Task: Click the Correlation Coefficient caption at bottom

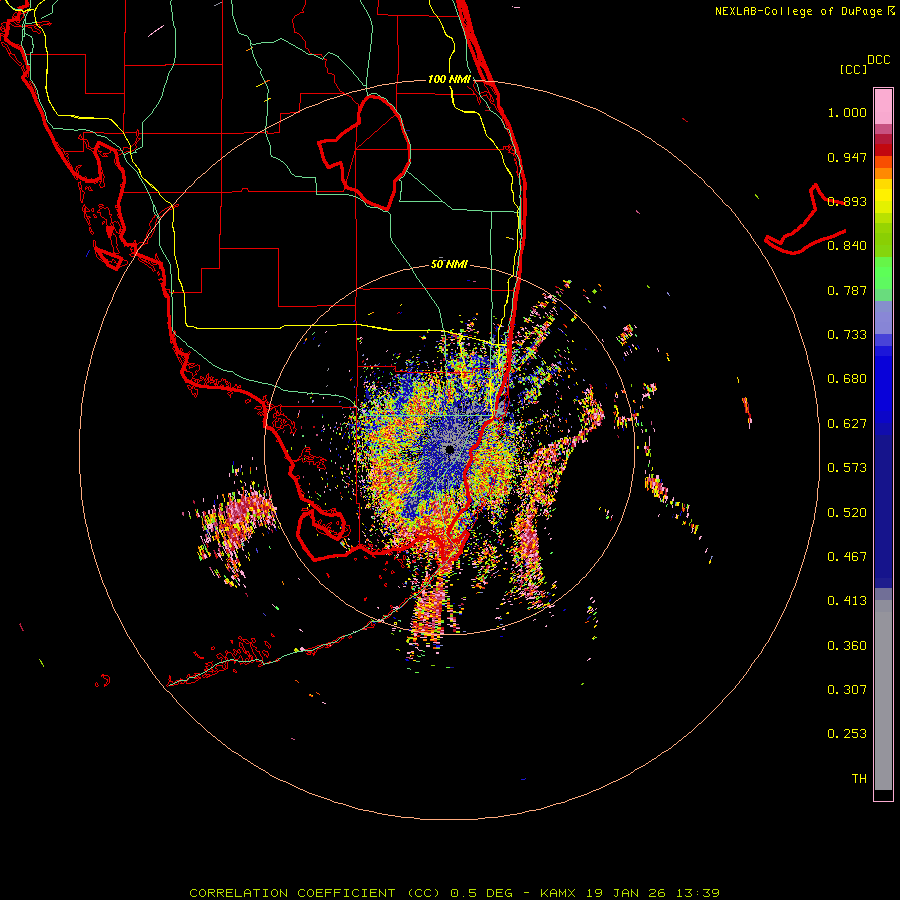Action: point(454,893)
